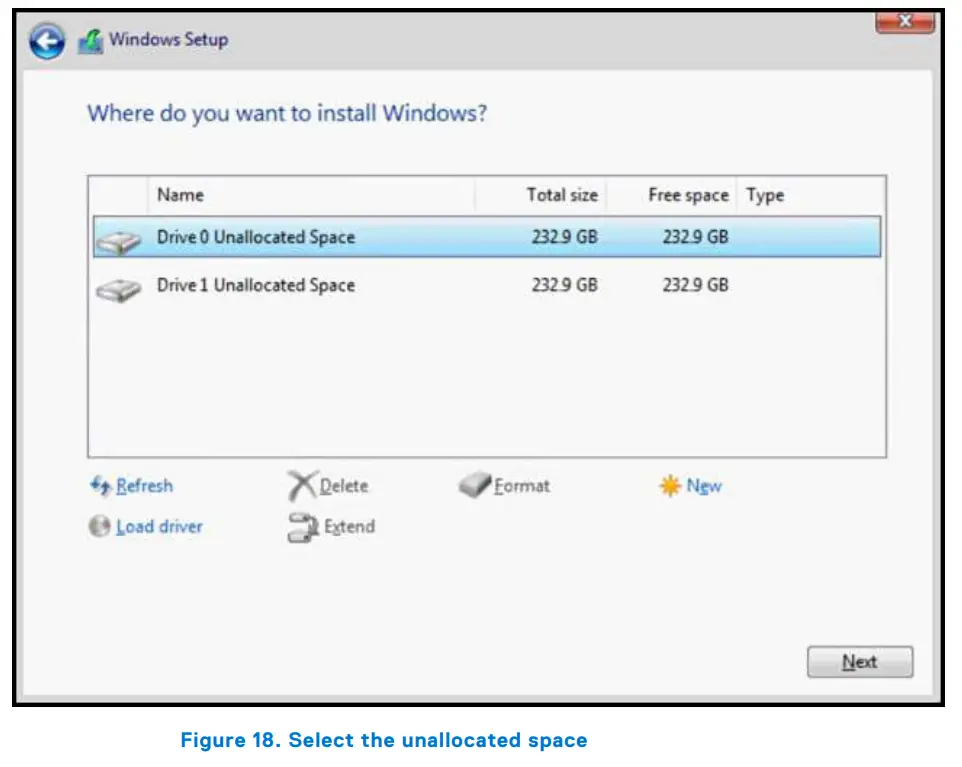Sort drives by Total size column
The height and width of the screenshot is (767, 962).
(x=562, y=195)
